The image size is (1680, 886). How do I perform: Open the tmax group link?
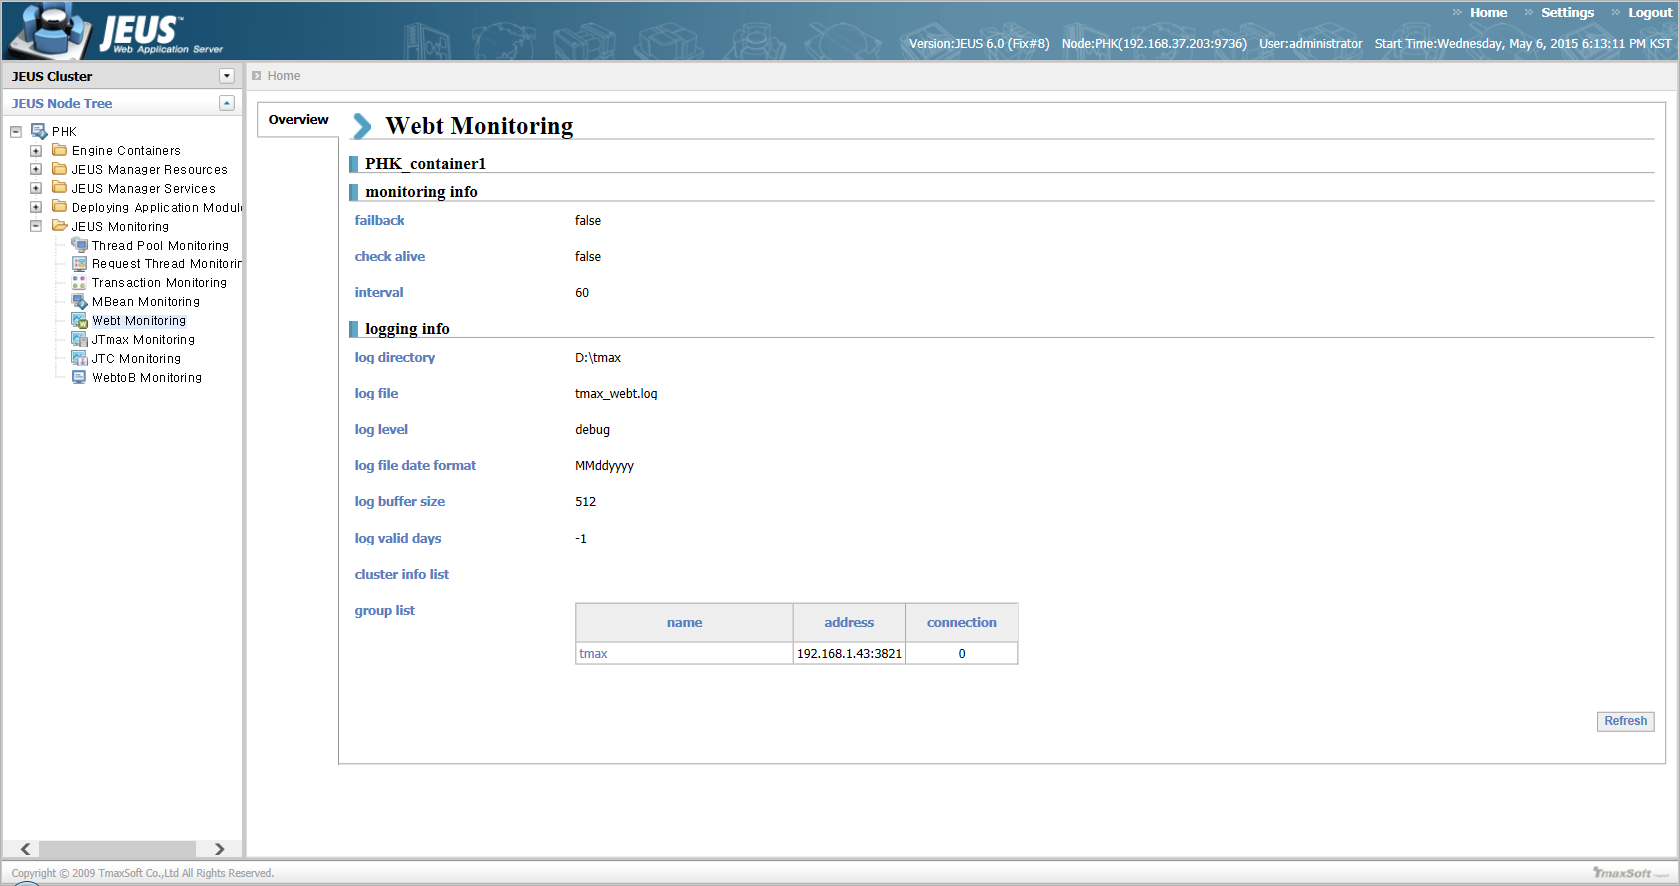[x=593, y=654]
